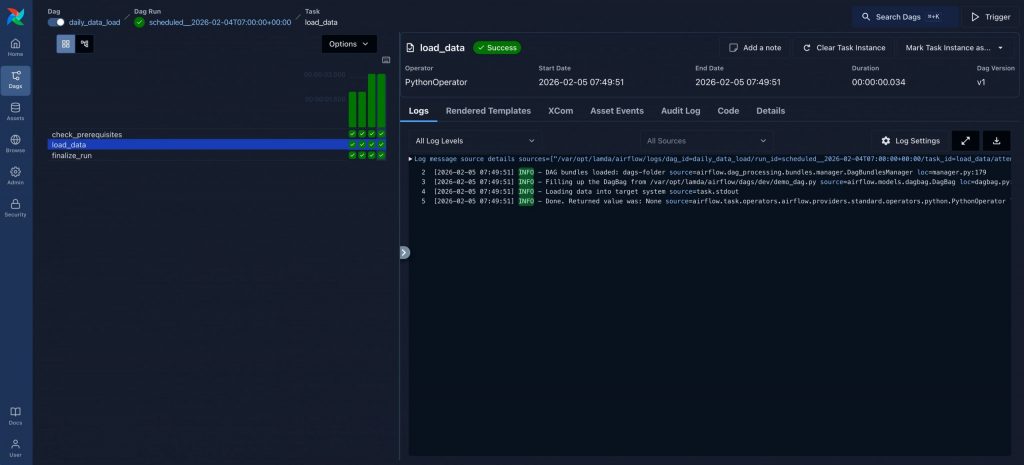Click the Search Dags field

[903, 17]
